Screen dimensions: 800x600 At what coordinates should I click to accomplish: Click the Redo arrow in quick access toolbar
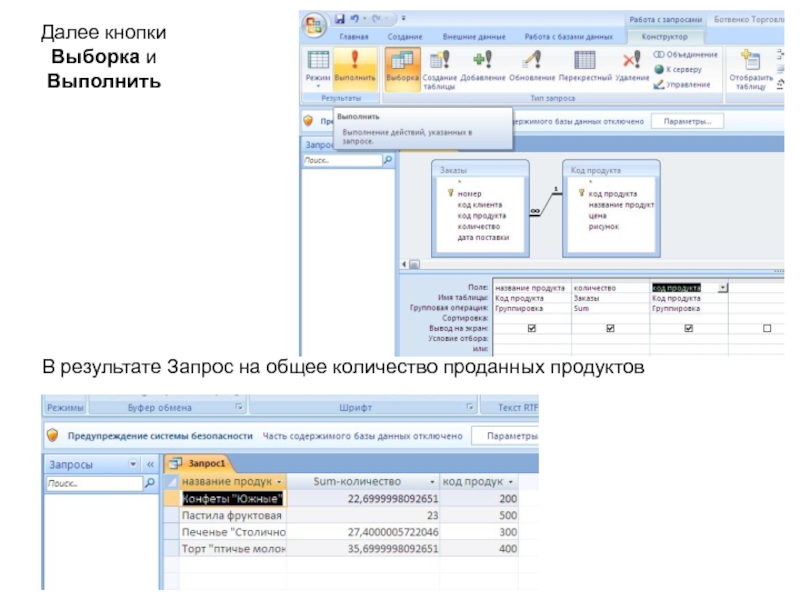376,19
